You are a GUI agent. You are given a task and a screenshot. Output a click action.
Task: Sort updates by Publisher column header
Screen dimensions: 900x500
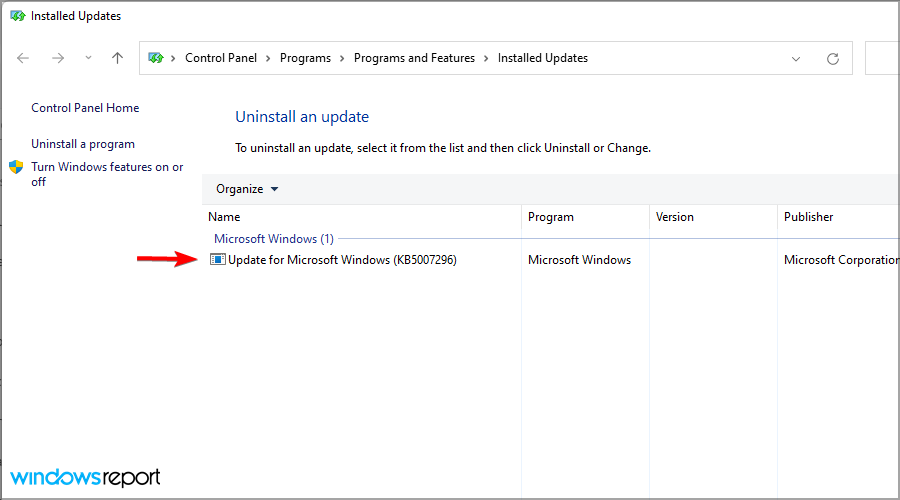808,217
